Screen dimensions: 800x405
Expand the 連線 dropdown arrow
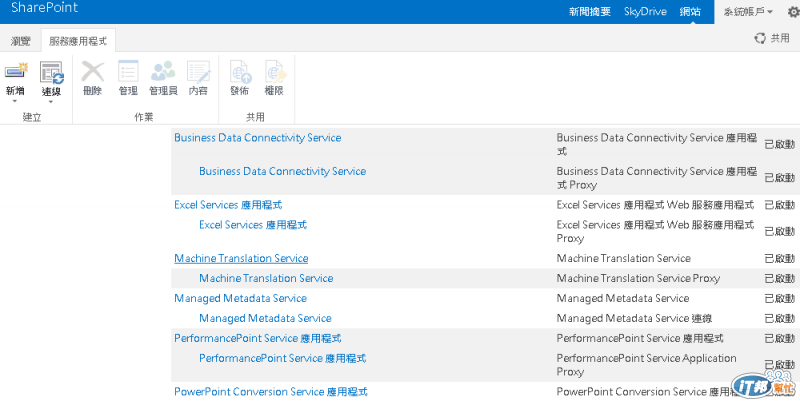51,102
